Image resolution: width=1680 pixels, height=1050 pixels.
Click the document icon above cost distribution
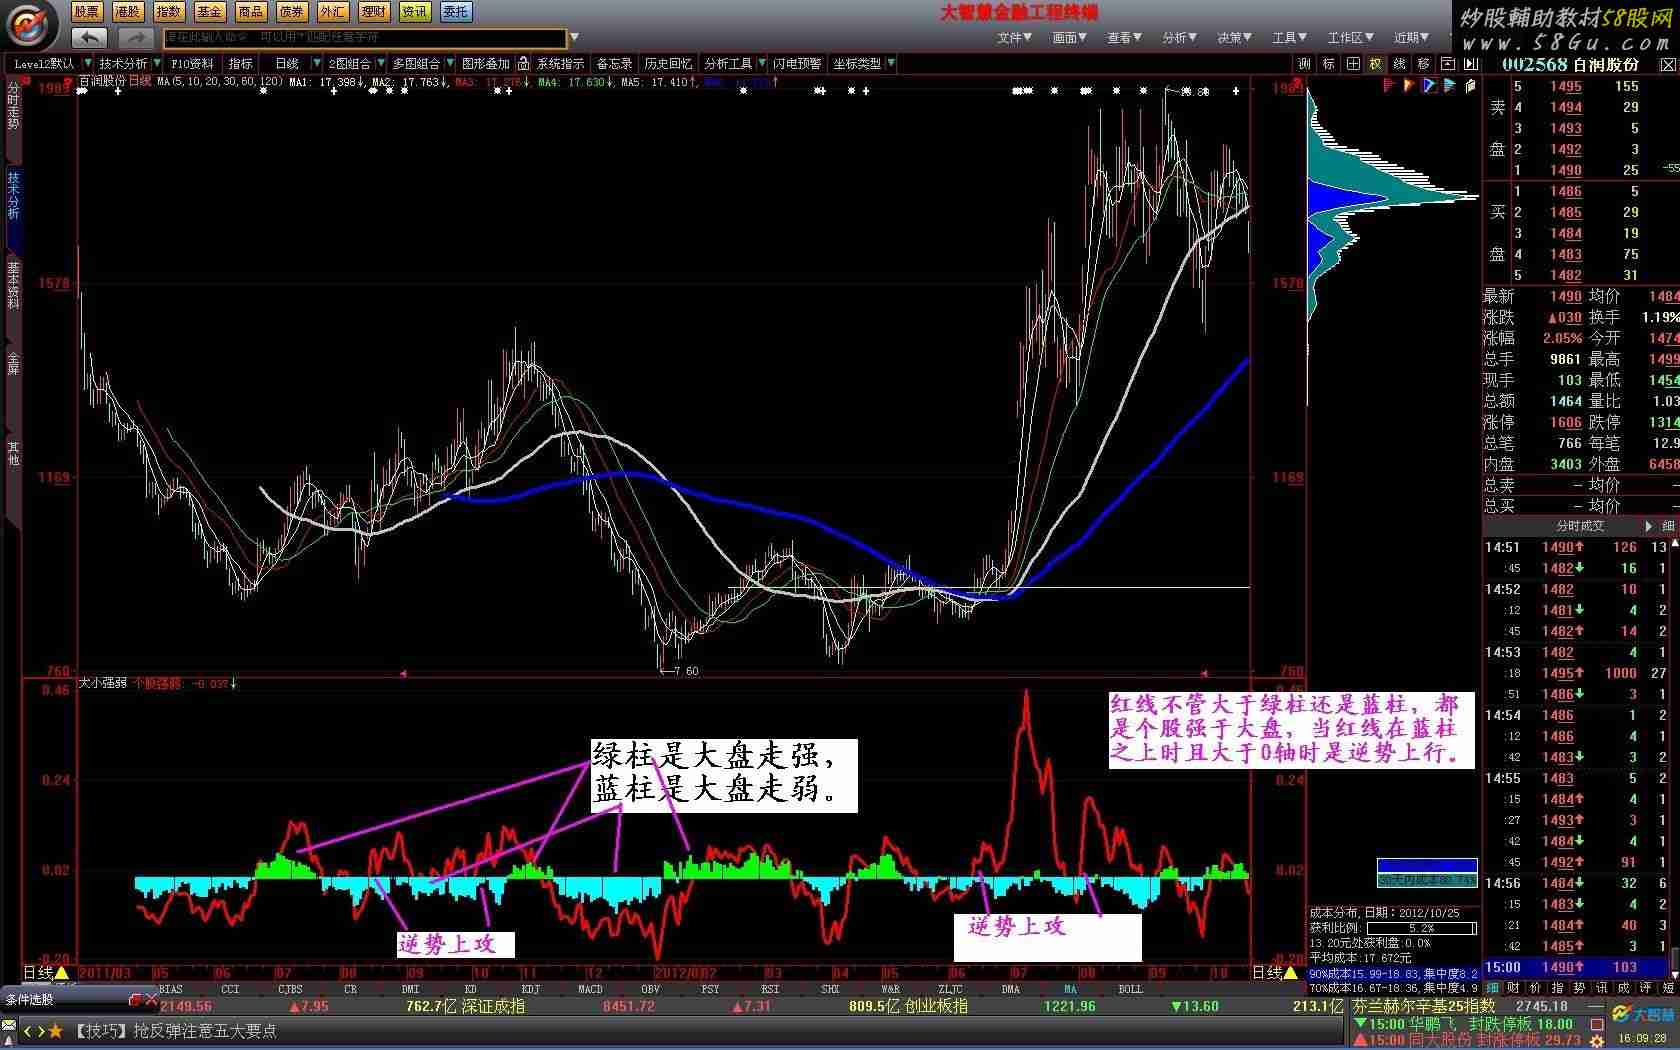pos(1470,86)
